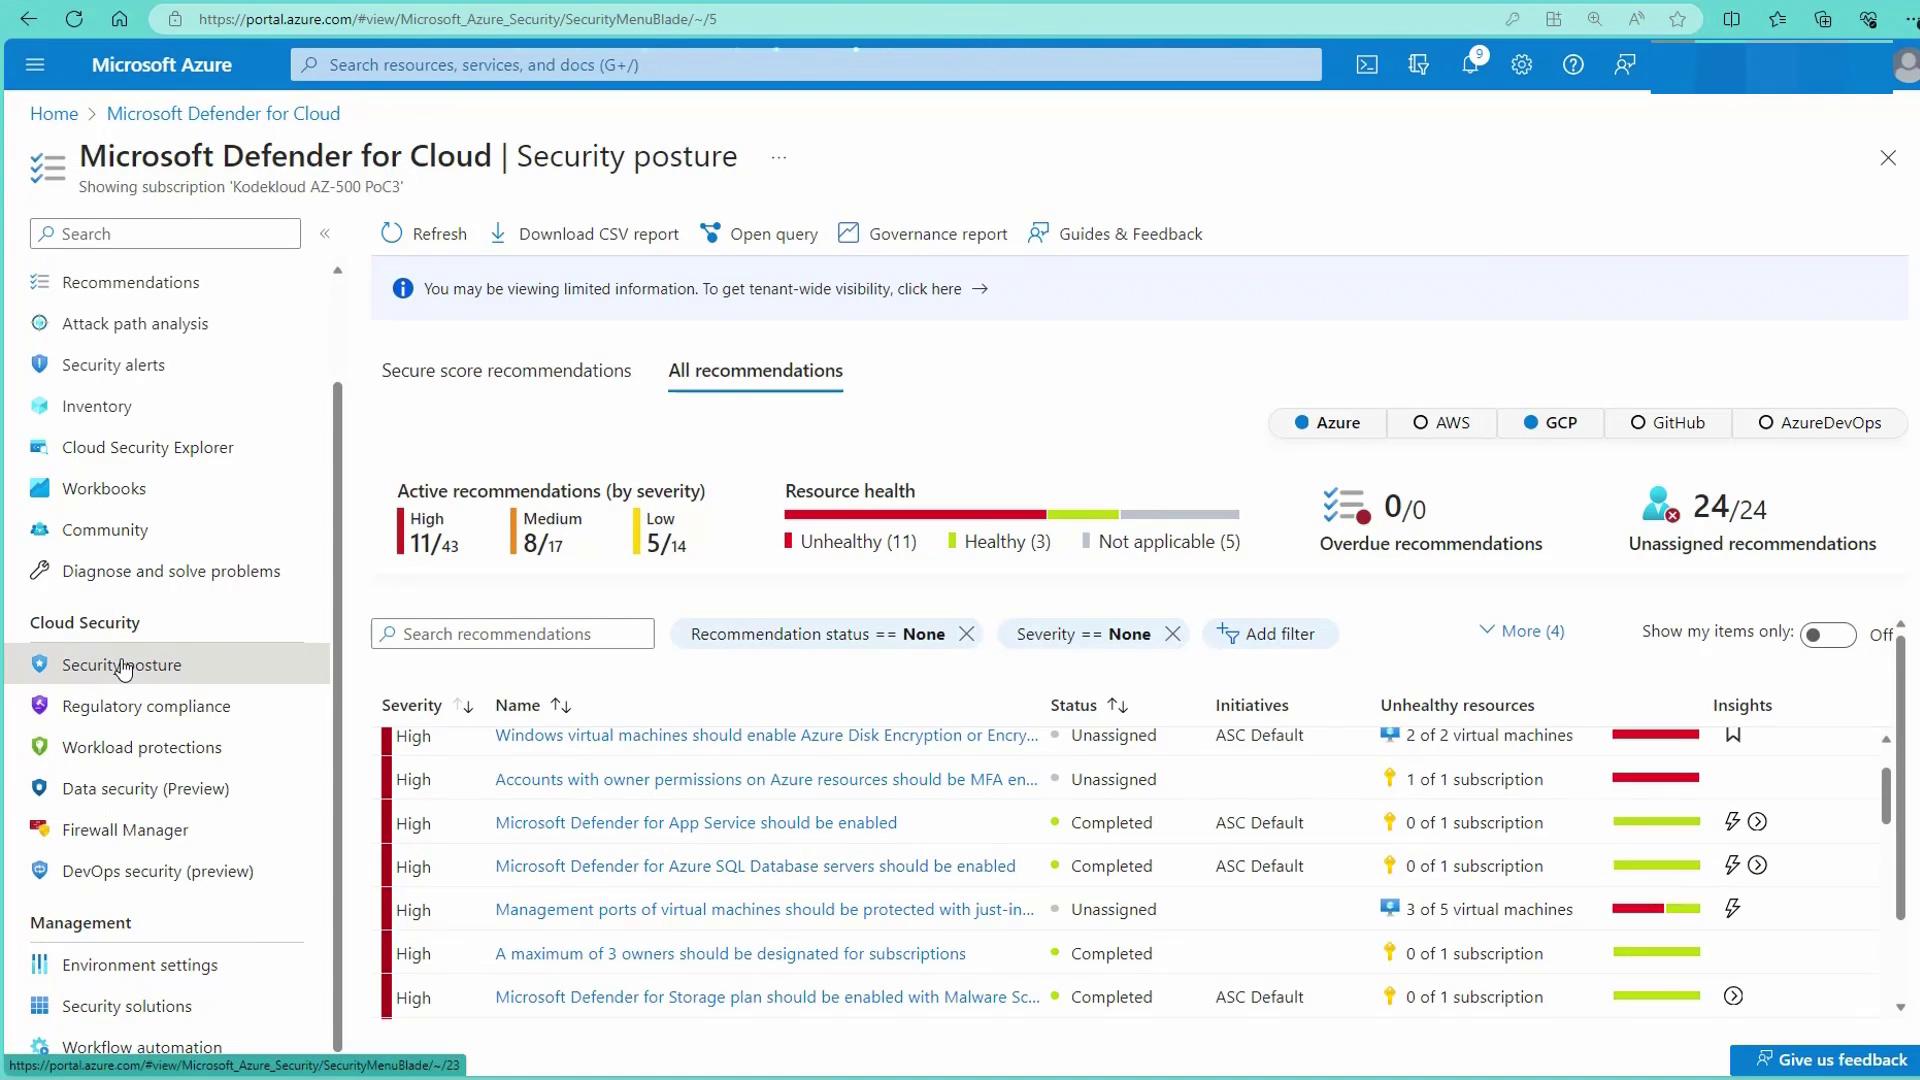
Task: Expand the More (4) filters
Action: [1521, 631]
